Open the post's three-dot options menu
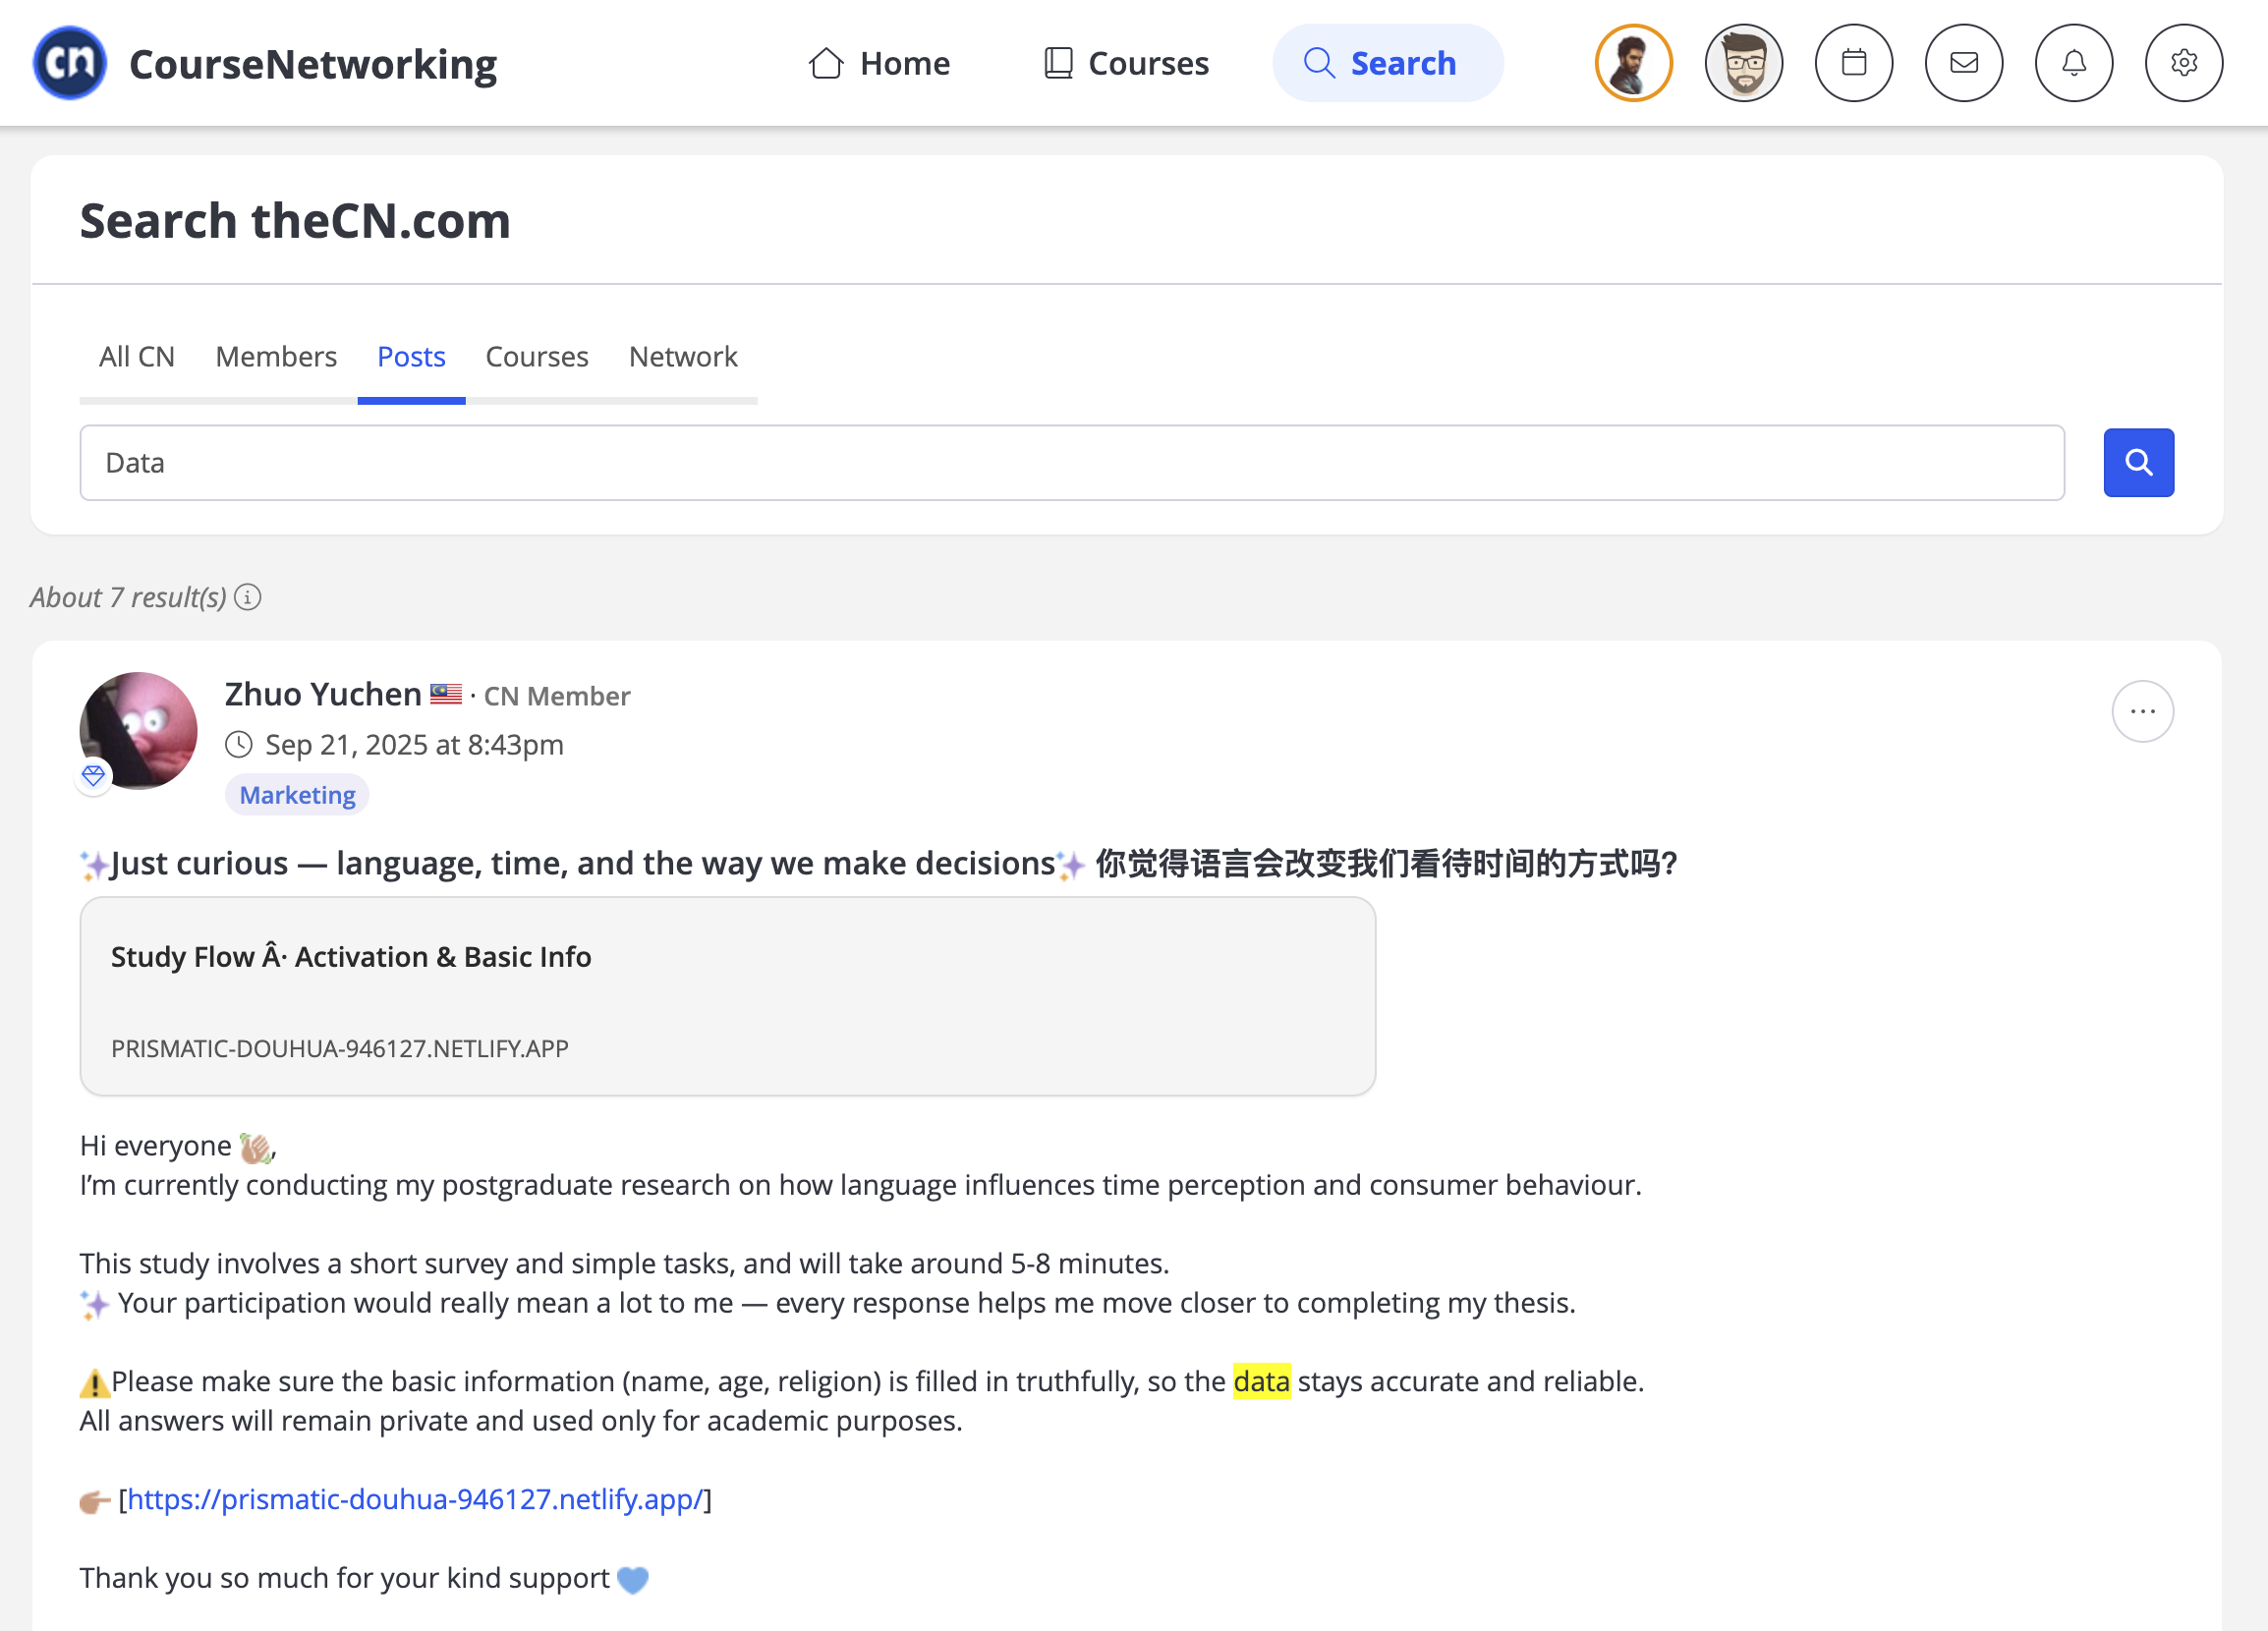 [x=2141, y=711]
